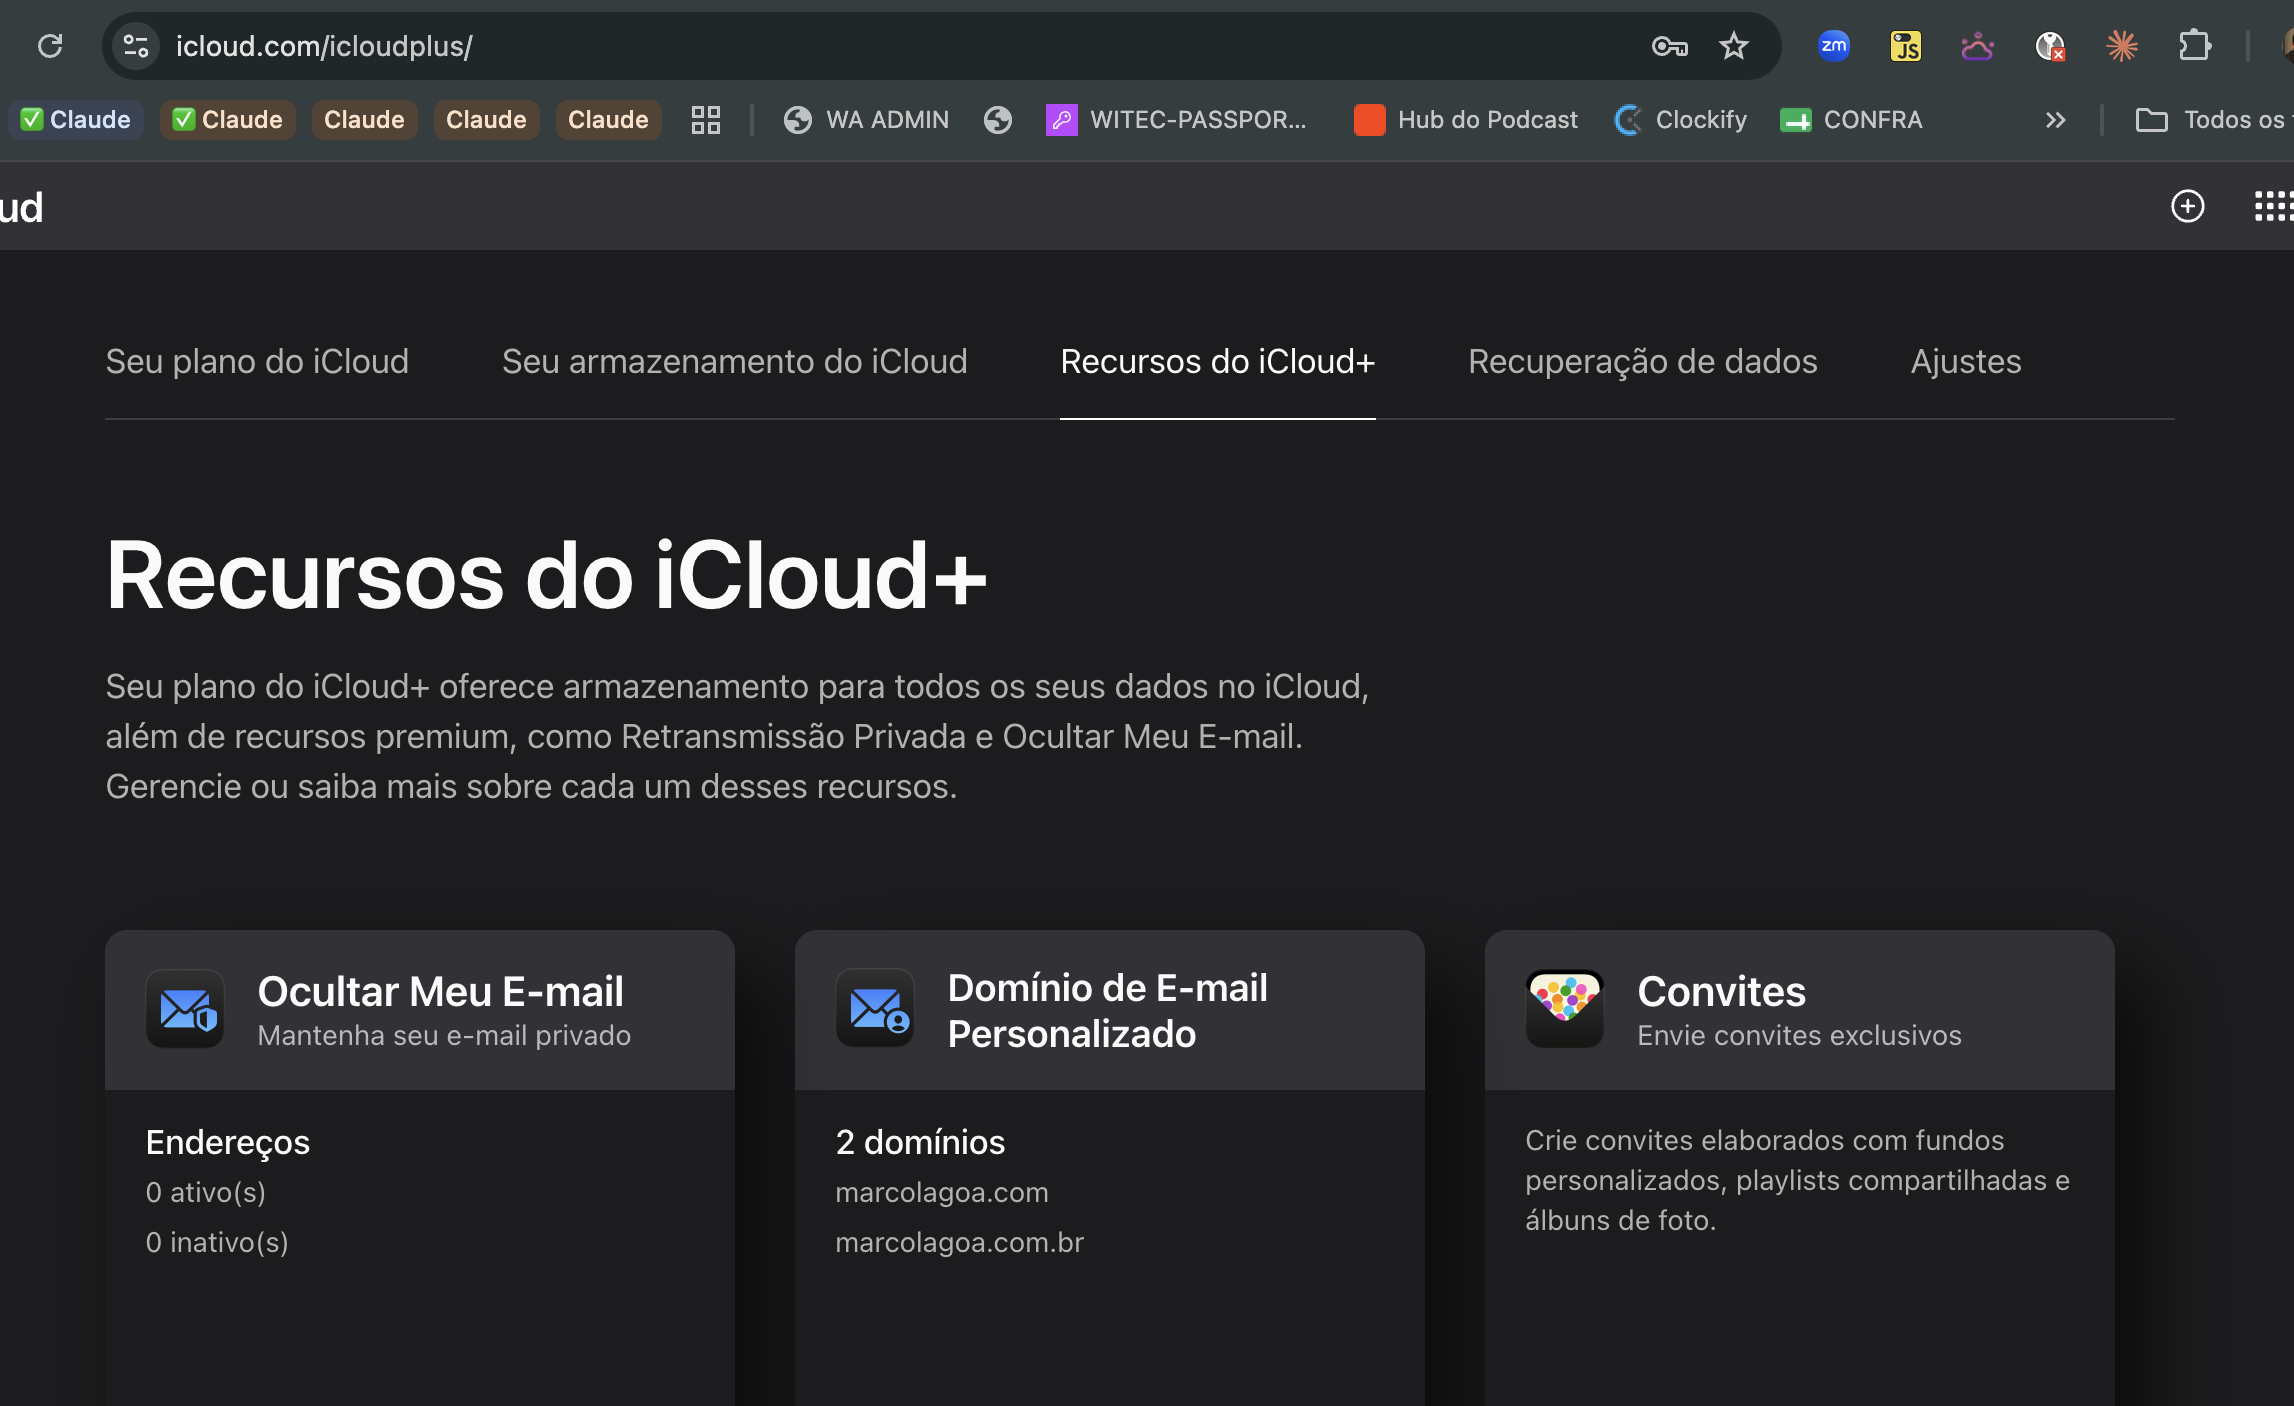Switch to Seu armazenamento do iCloud tab
The width and height of the screenshot is (2294, 1406).
pos(735,361)
